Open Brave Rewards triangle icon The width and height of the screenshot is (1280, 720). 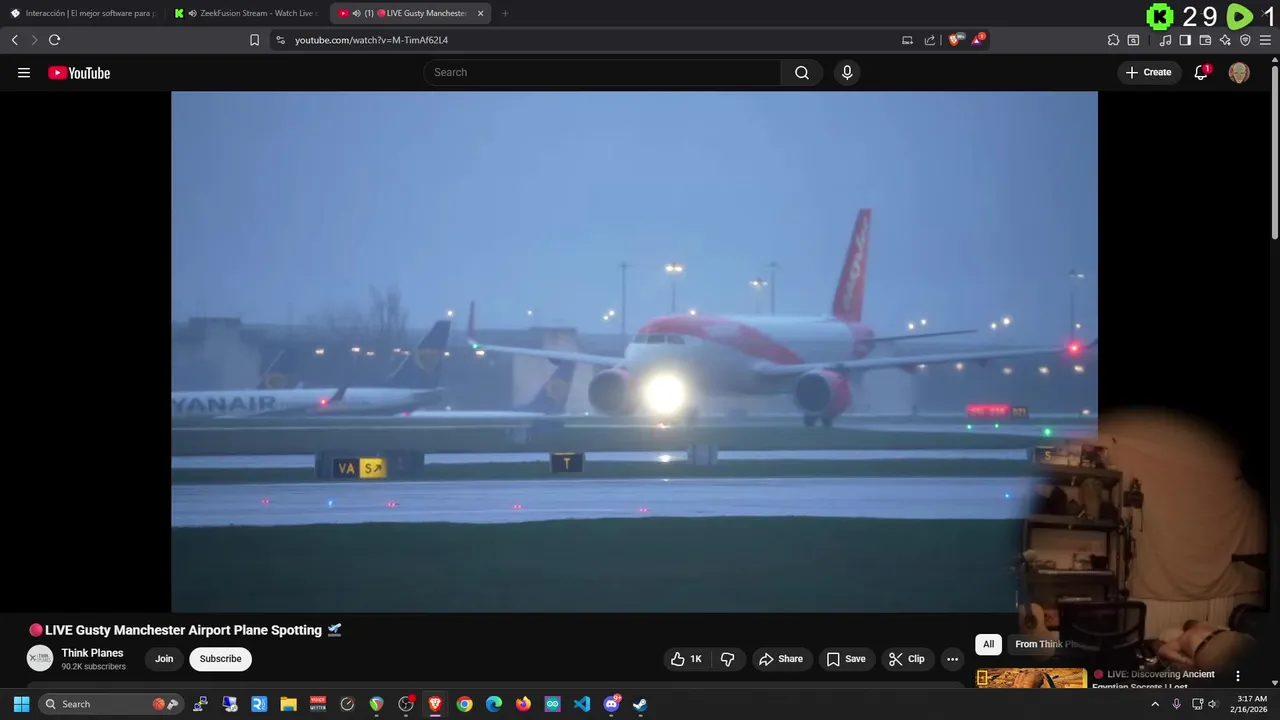(977, 40)
